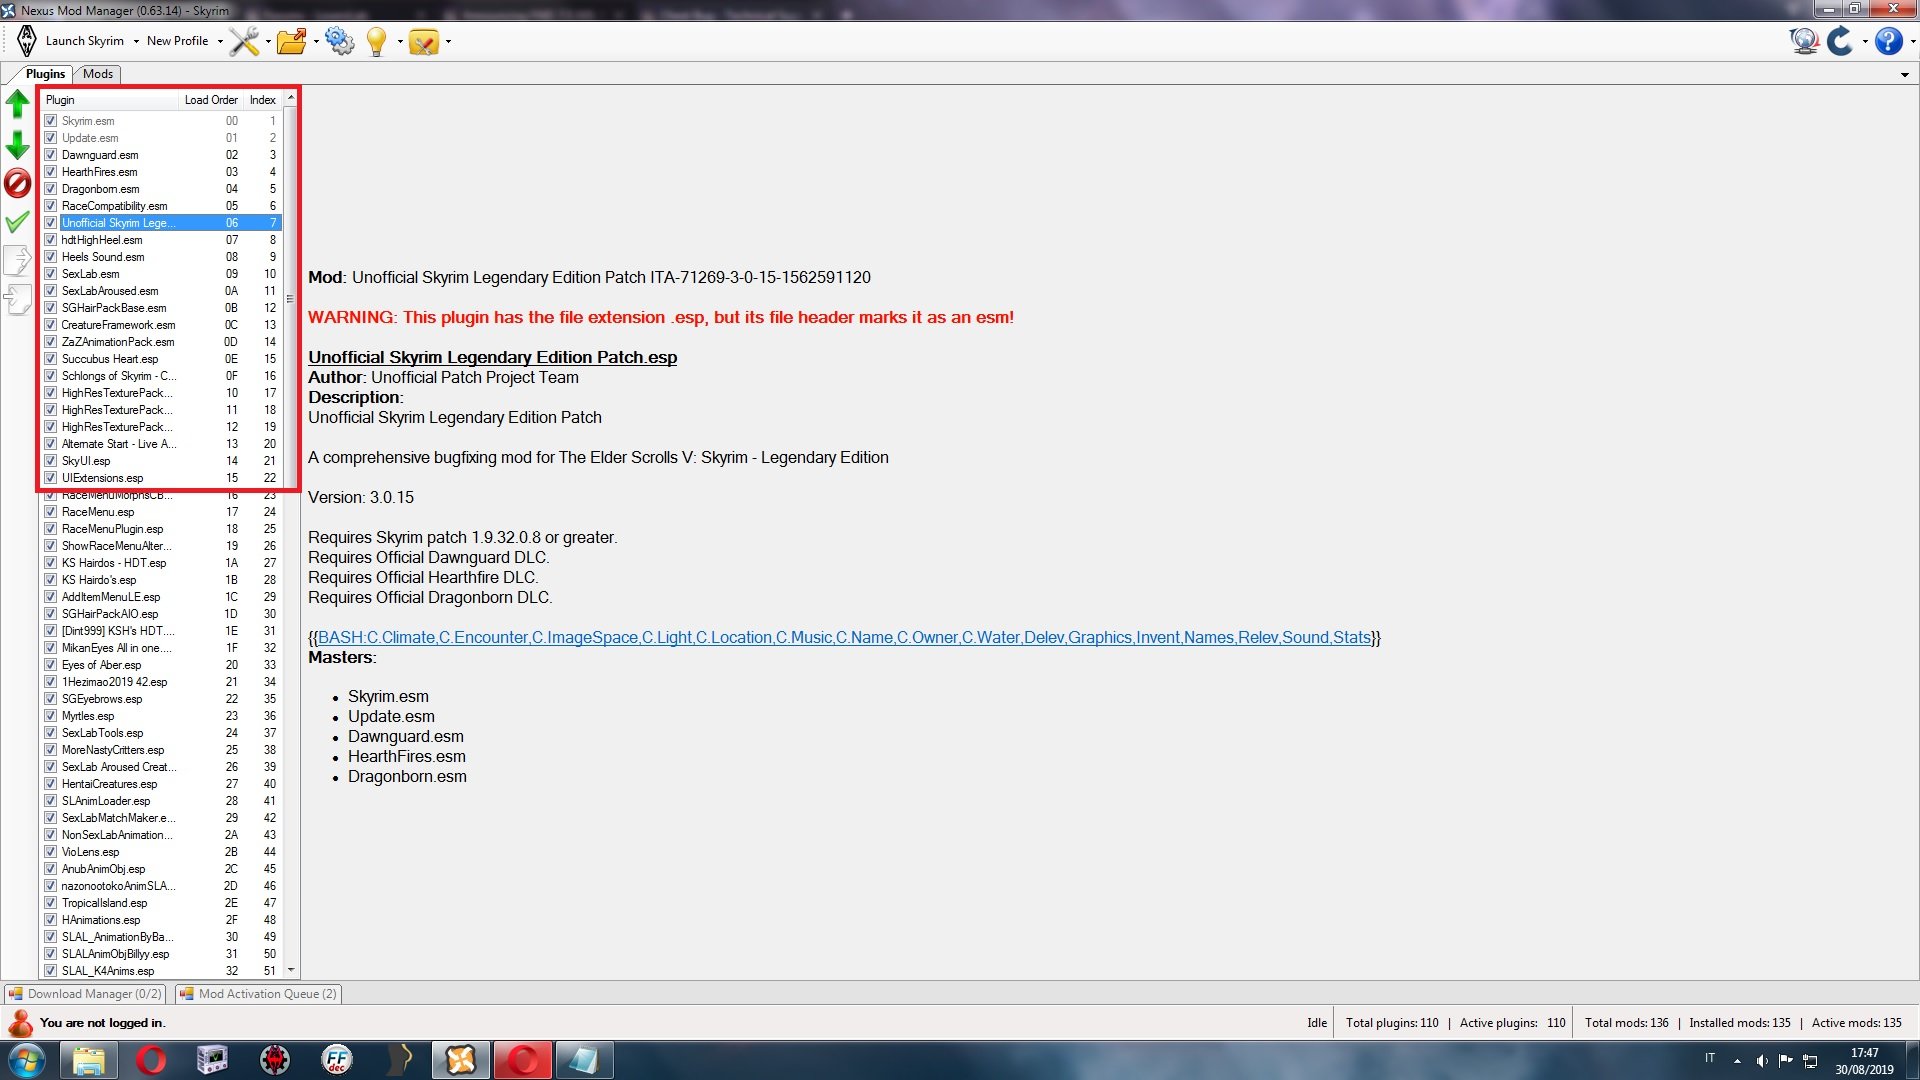Show hidden tray icons arrow
1920x1080 pixels.
(1737, 1060)
